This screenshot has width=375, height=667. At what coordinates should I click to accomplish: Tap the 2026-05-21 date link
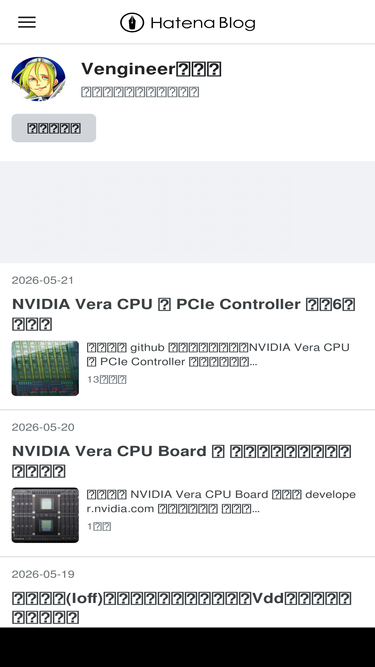[43, 280]
